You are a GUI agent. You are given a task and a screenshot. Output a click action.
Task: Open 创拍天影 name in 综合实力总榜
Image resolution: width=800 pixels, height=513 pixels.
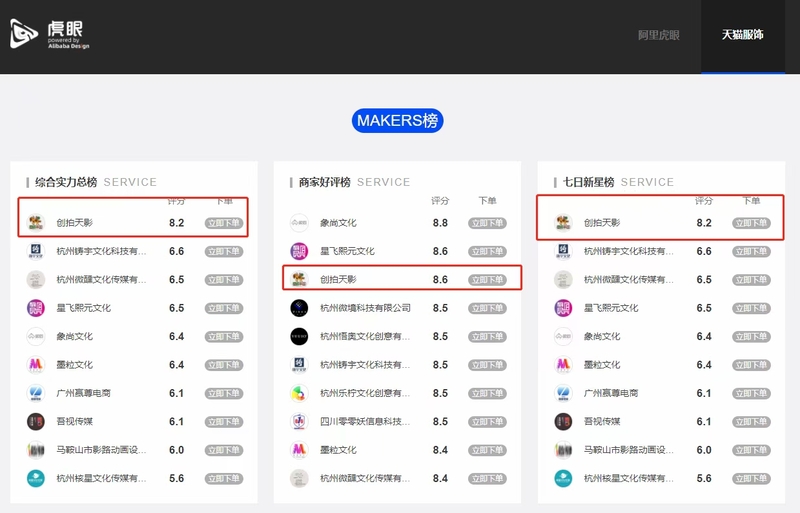tap(74, 223)
